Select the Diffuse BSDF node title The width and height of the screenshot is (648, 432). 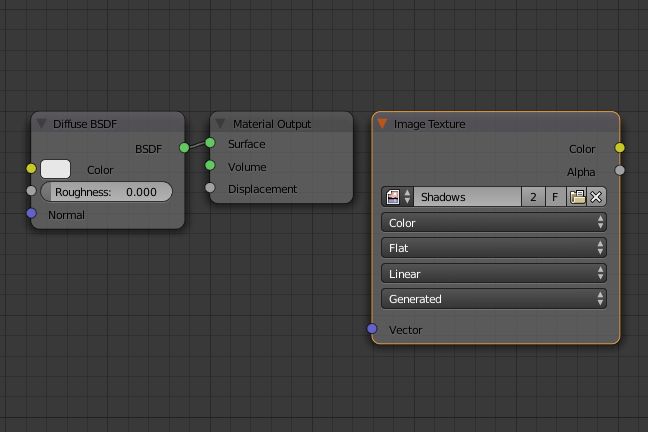[85, 124]
